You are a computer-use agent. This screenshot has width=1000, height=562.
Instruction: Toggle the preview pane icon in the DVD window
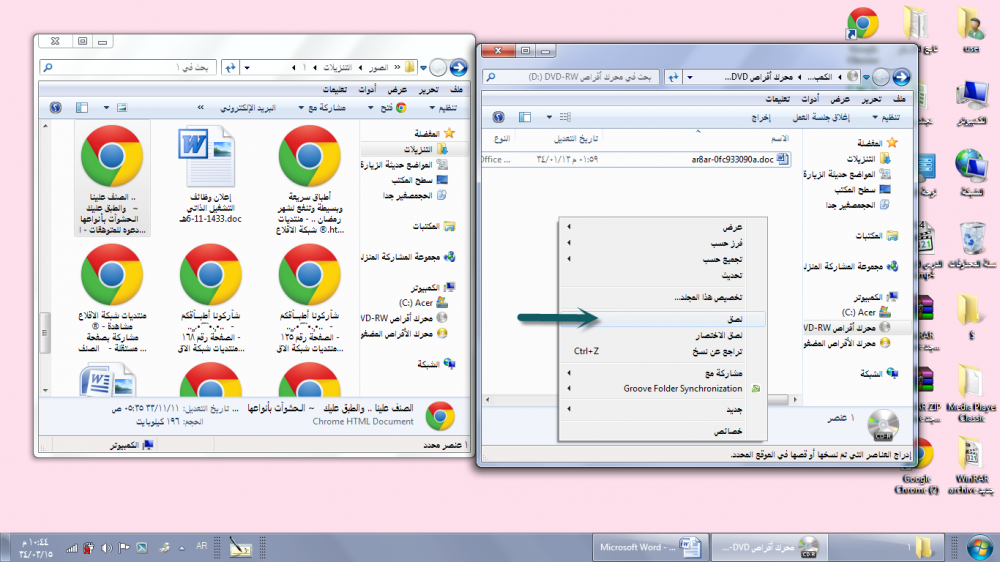[523, 117]
